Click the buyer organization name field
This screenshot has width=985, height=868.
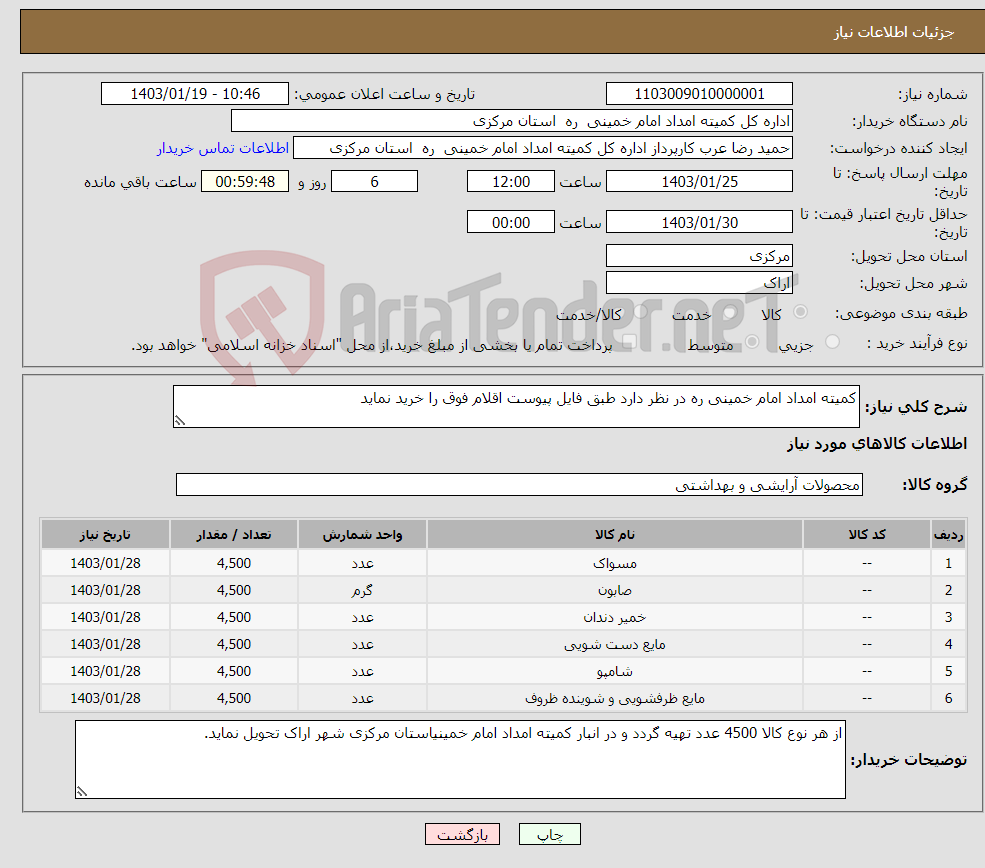click(x=512, y=121)
